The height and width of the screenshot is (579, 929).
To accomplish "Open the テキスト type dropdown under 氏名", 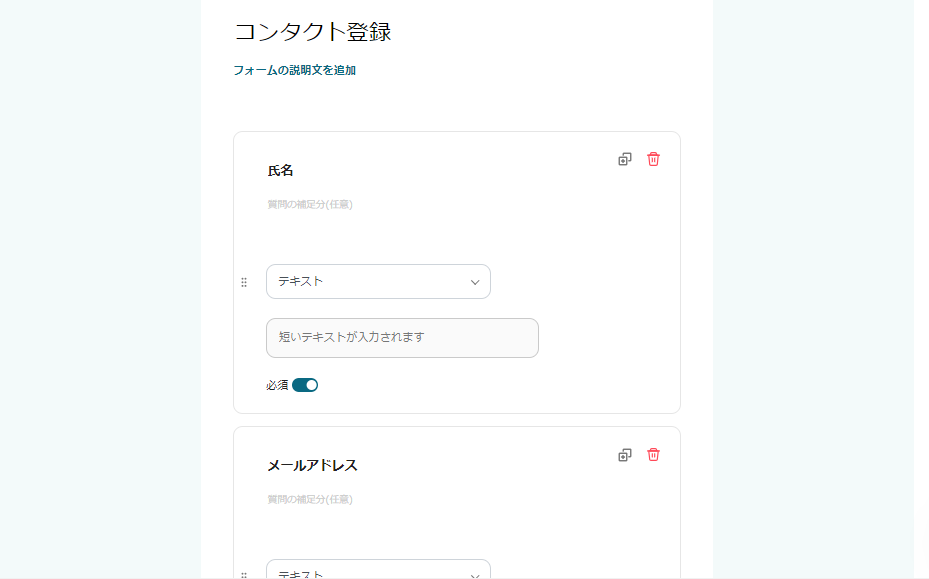I will [378, 281].
